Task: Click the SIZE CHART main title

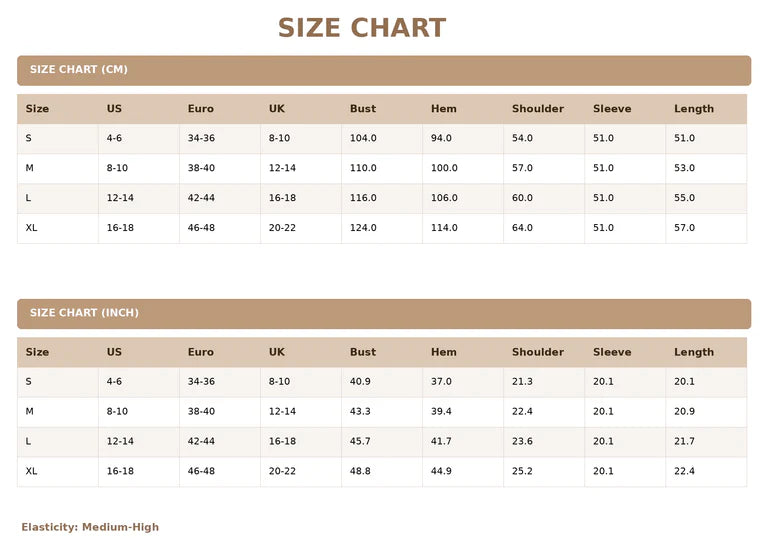Action: pos(362,27)
